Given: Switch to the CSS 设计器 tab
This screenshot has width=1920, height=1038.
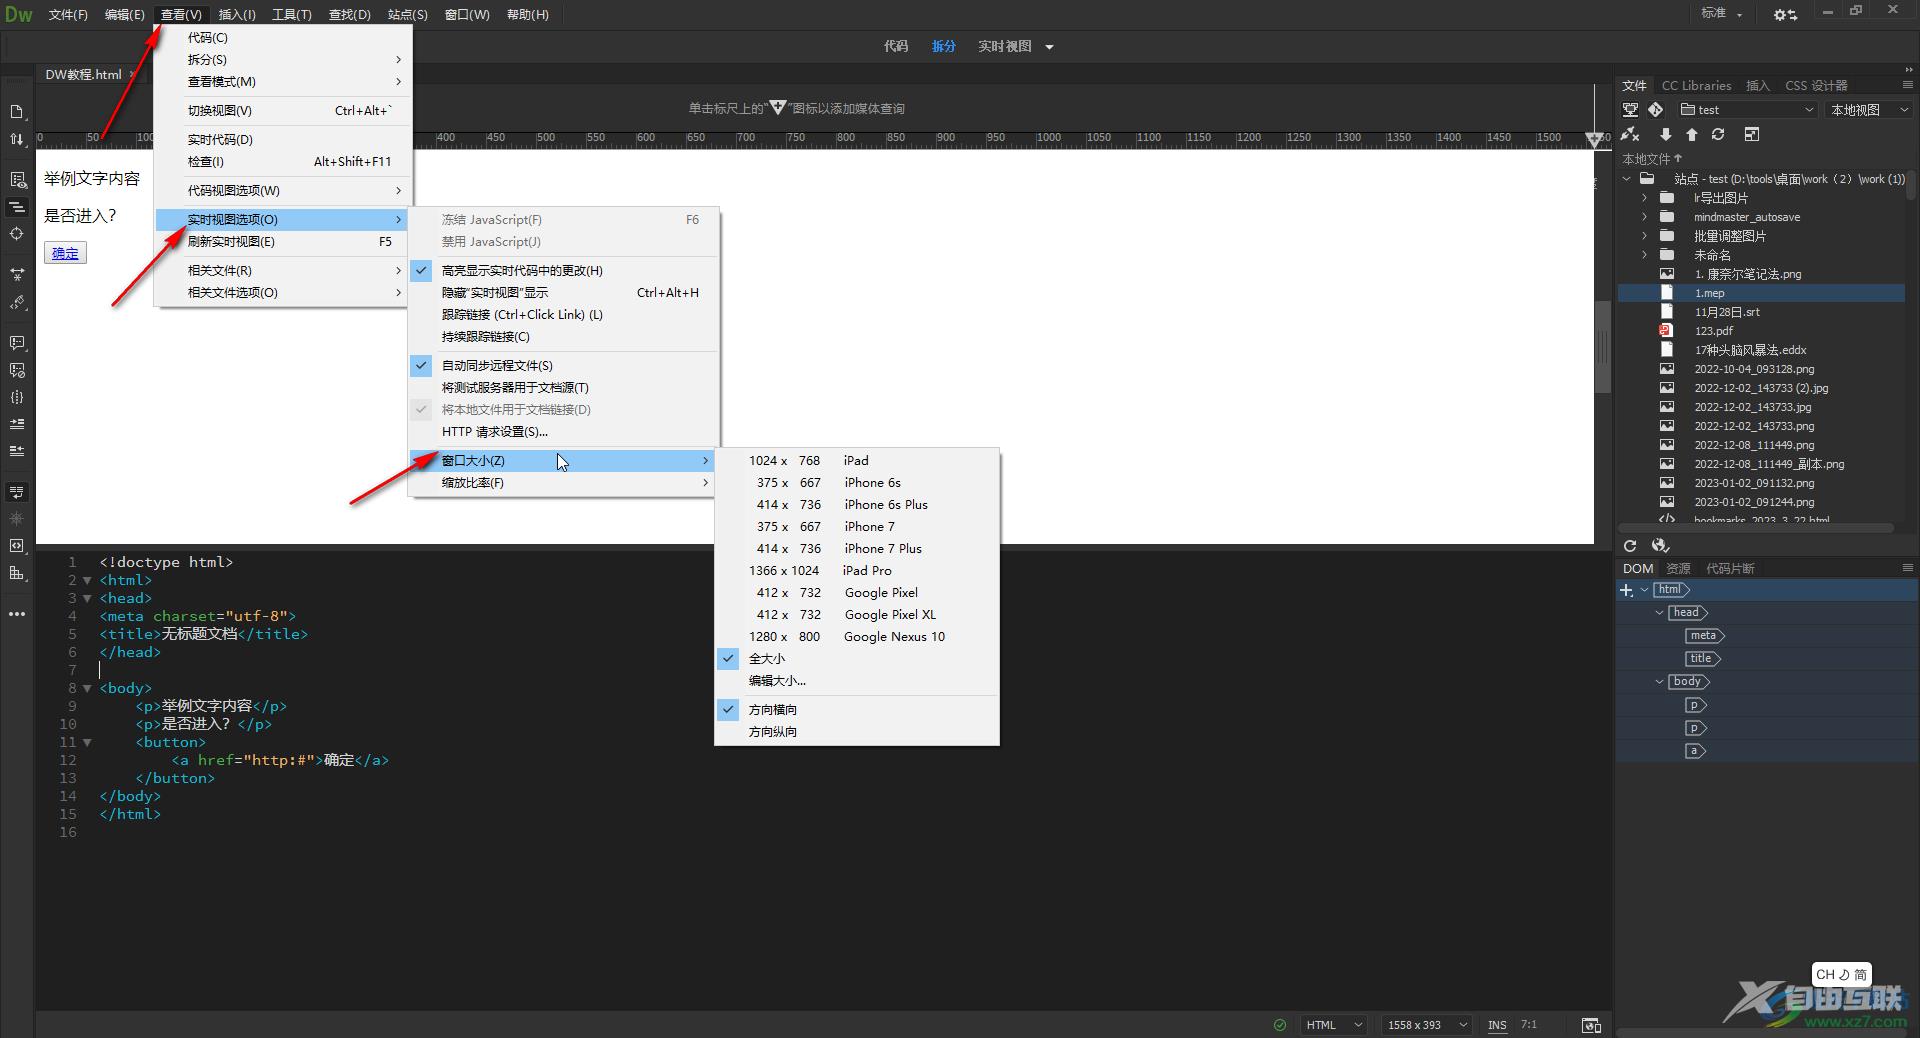Looking at the screenshot, I should (1816, 86).
